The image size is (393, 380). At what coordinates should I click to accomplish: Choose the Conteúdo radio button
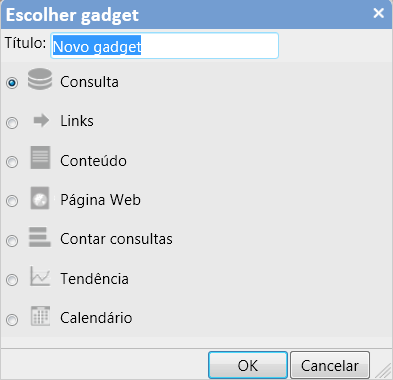(x=12, y=162)
